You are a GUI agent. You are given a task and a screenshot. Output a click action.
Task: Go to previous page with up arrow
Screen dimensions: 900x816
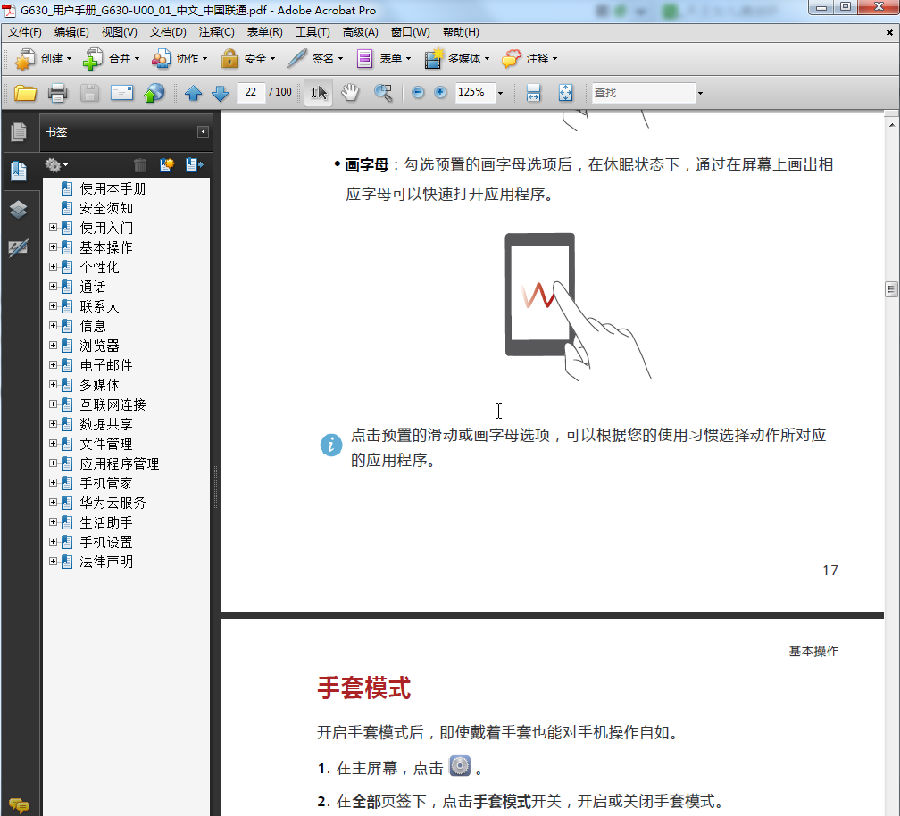tap(194, 92)
